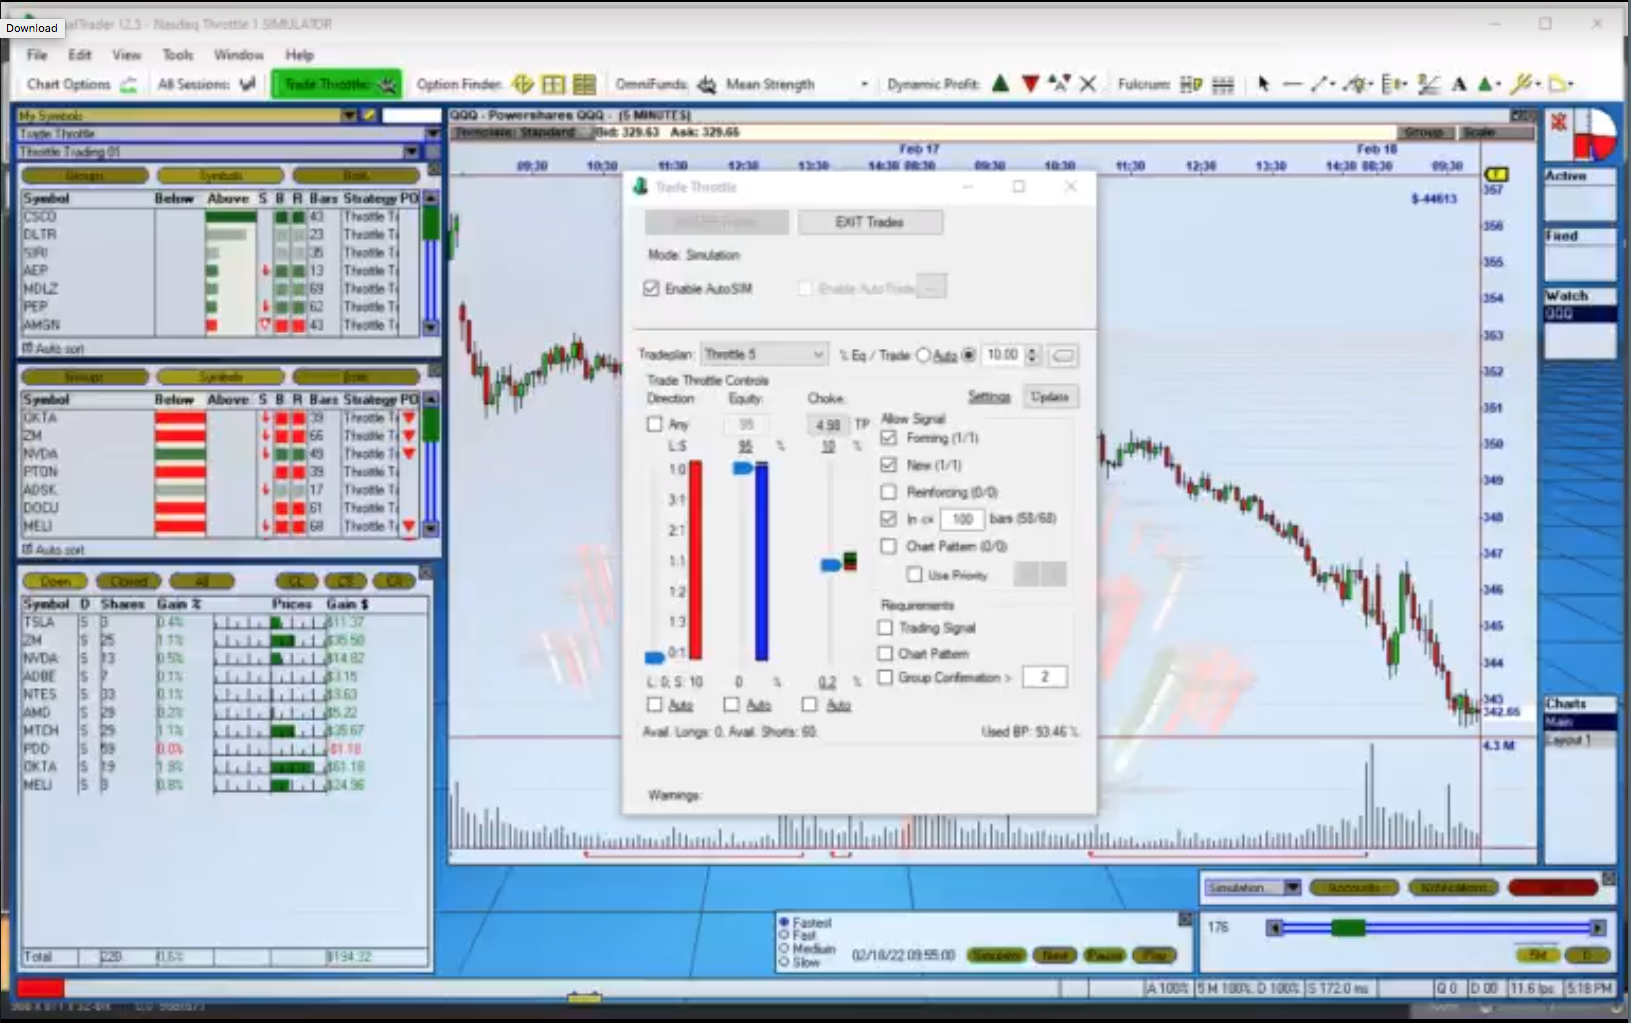The image size is (1631, 1023).
Task: Click the X icon beside Dynamic Profit arrows
Action: (1088, 84)
